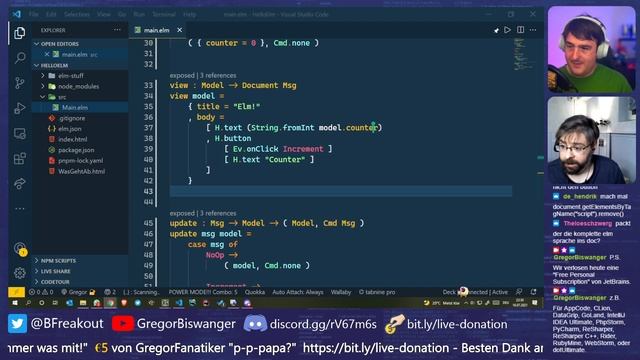Show additional views ellipsis in activity bar
Image resolution: width=640 pixels, height=360 pixels.
click(20, 209)
